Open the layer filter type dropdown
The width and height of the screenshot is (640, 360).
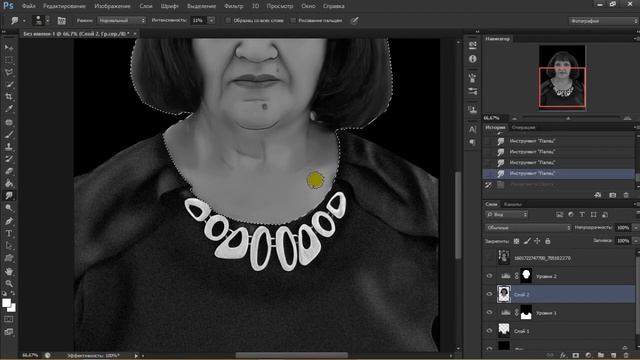[x=507, y=215]
